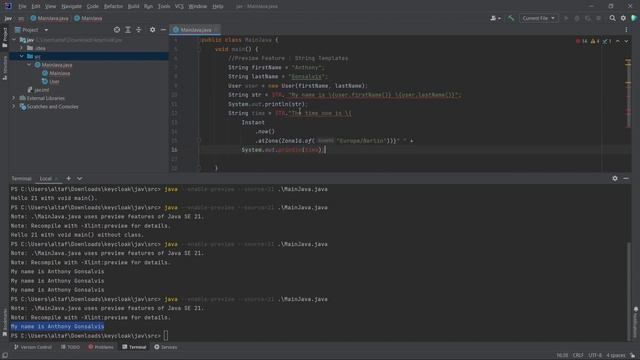Open the TODO tool window

point(70,347)
